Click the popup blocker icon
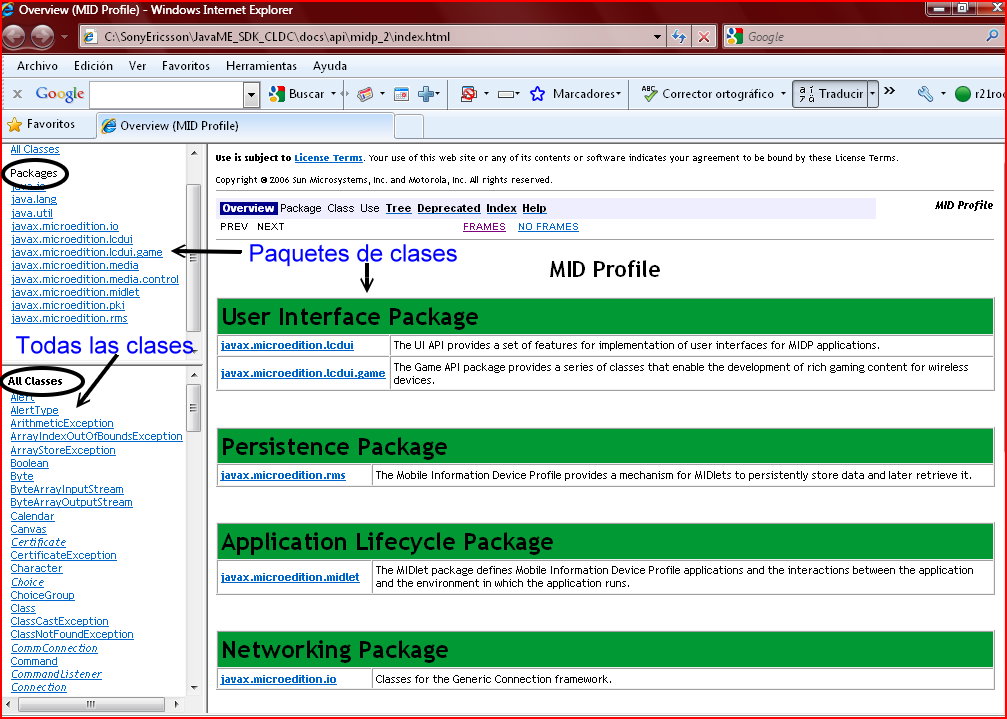 [469, 94]
